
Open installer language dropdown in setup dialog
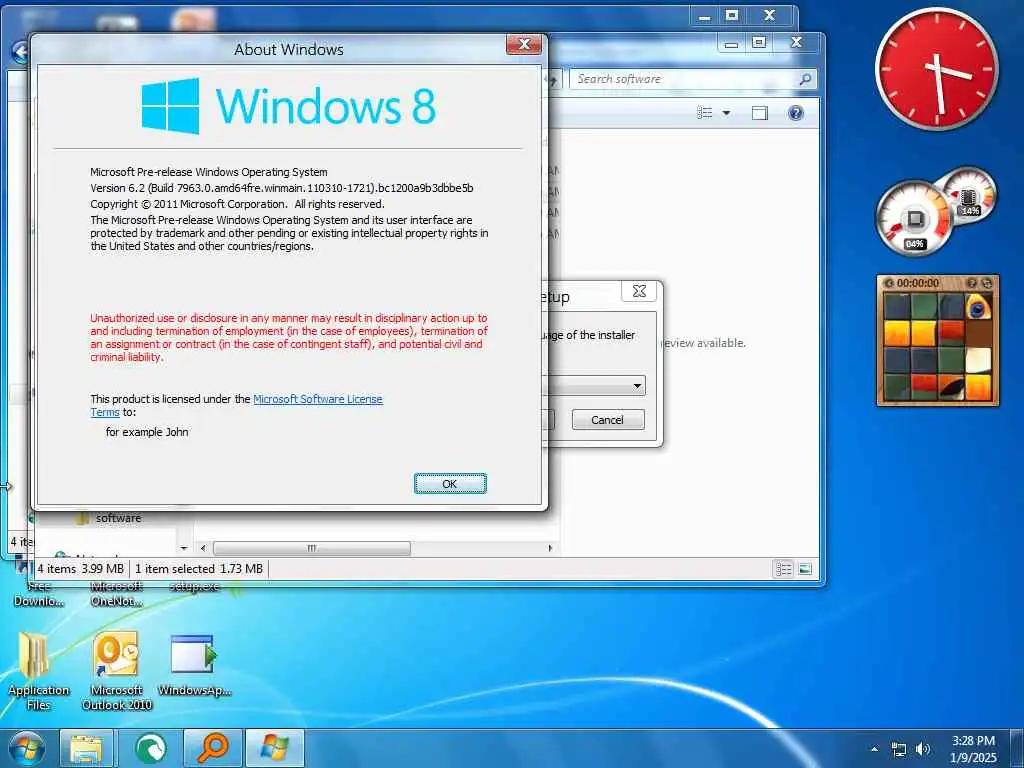pos(637,386)
